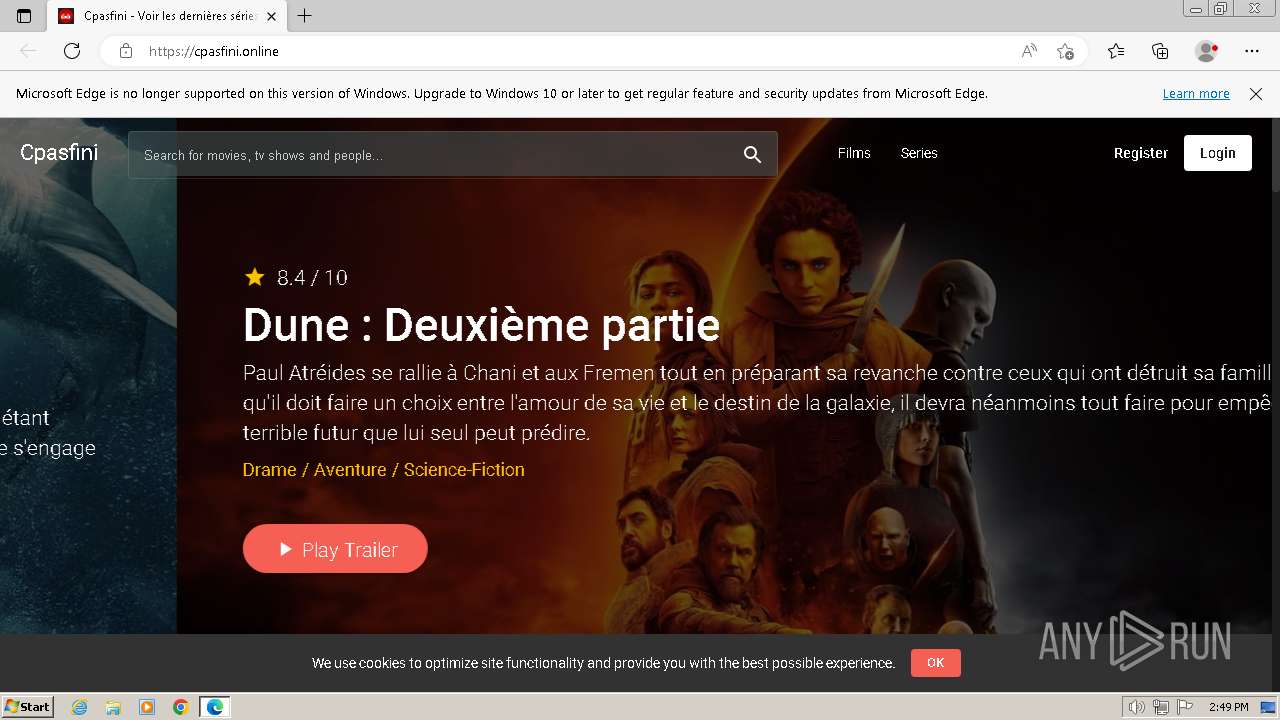
Task: Open Dune : Deuxième partie title
Action: click(481, 325)
